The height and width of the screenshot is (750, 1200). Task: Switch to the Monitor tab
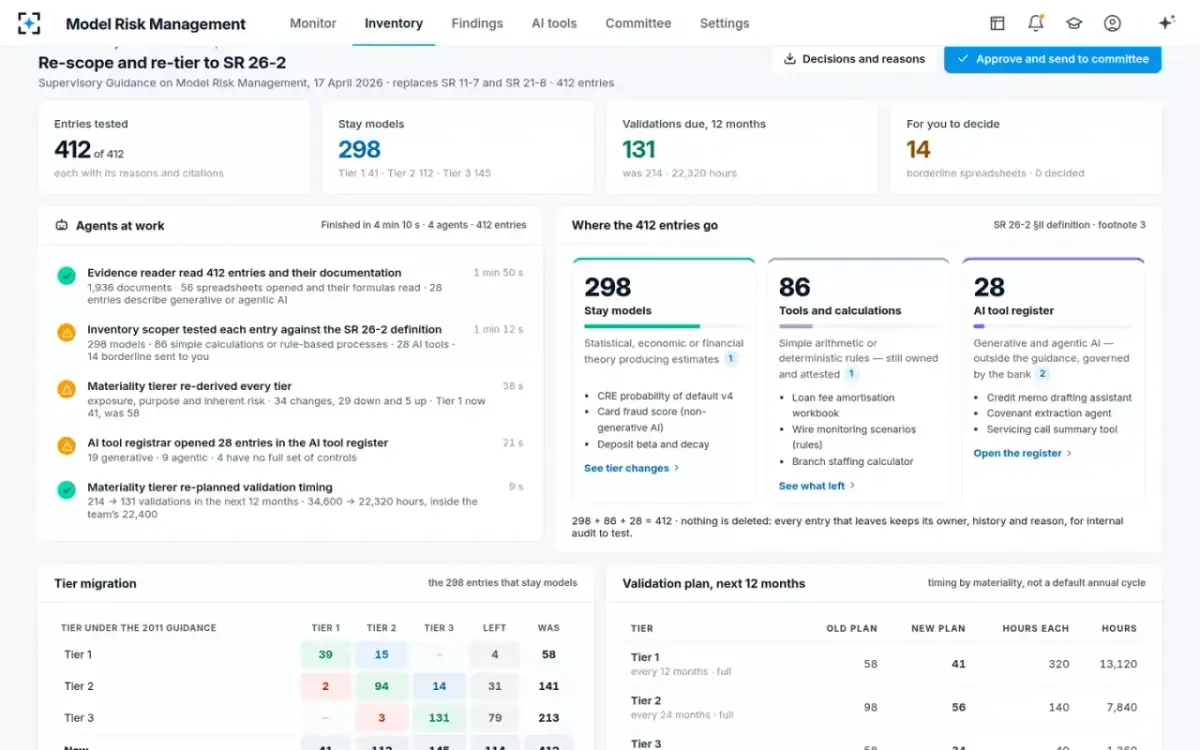point(313,23)
